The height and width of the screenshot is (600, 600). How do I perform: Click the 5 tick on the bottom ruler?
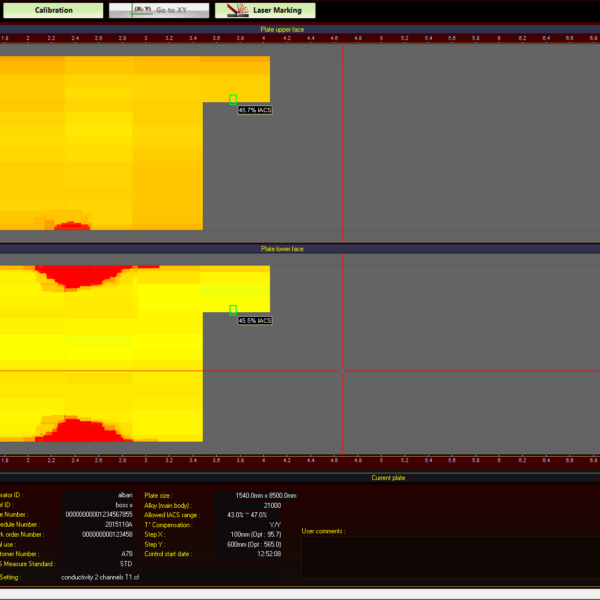click(381, 460)
